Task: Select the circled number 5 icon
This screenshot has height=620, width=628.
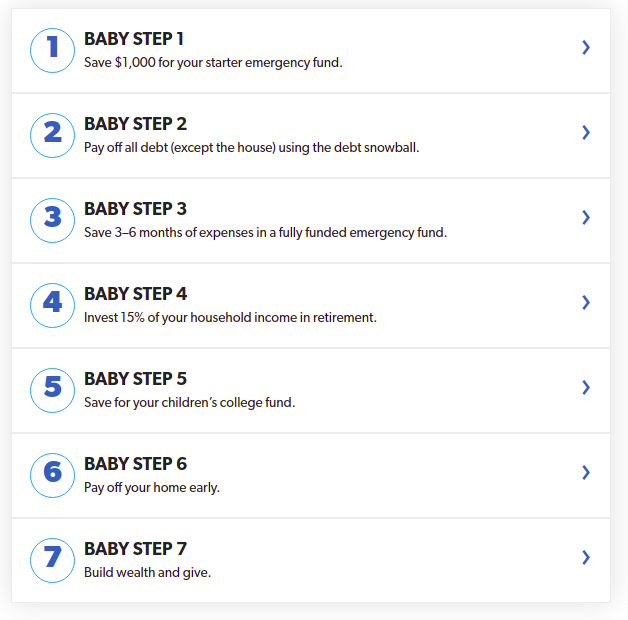Action: (x=52, y=390)
